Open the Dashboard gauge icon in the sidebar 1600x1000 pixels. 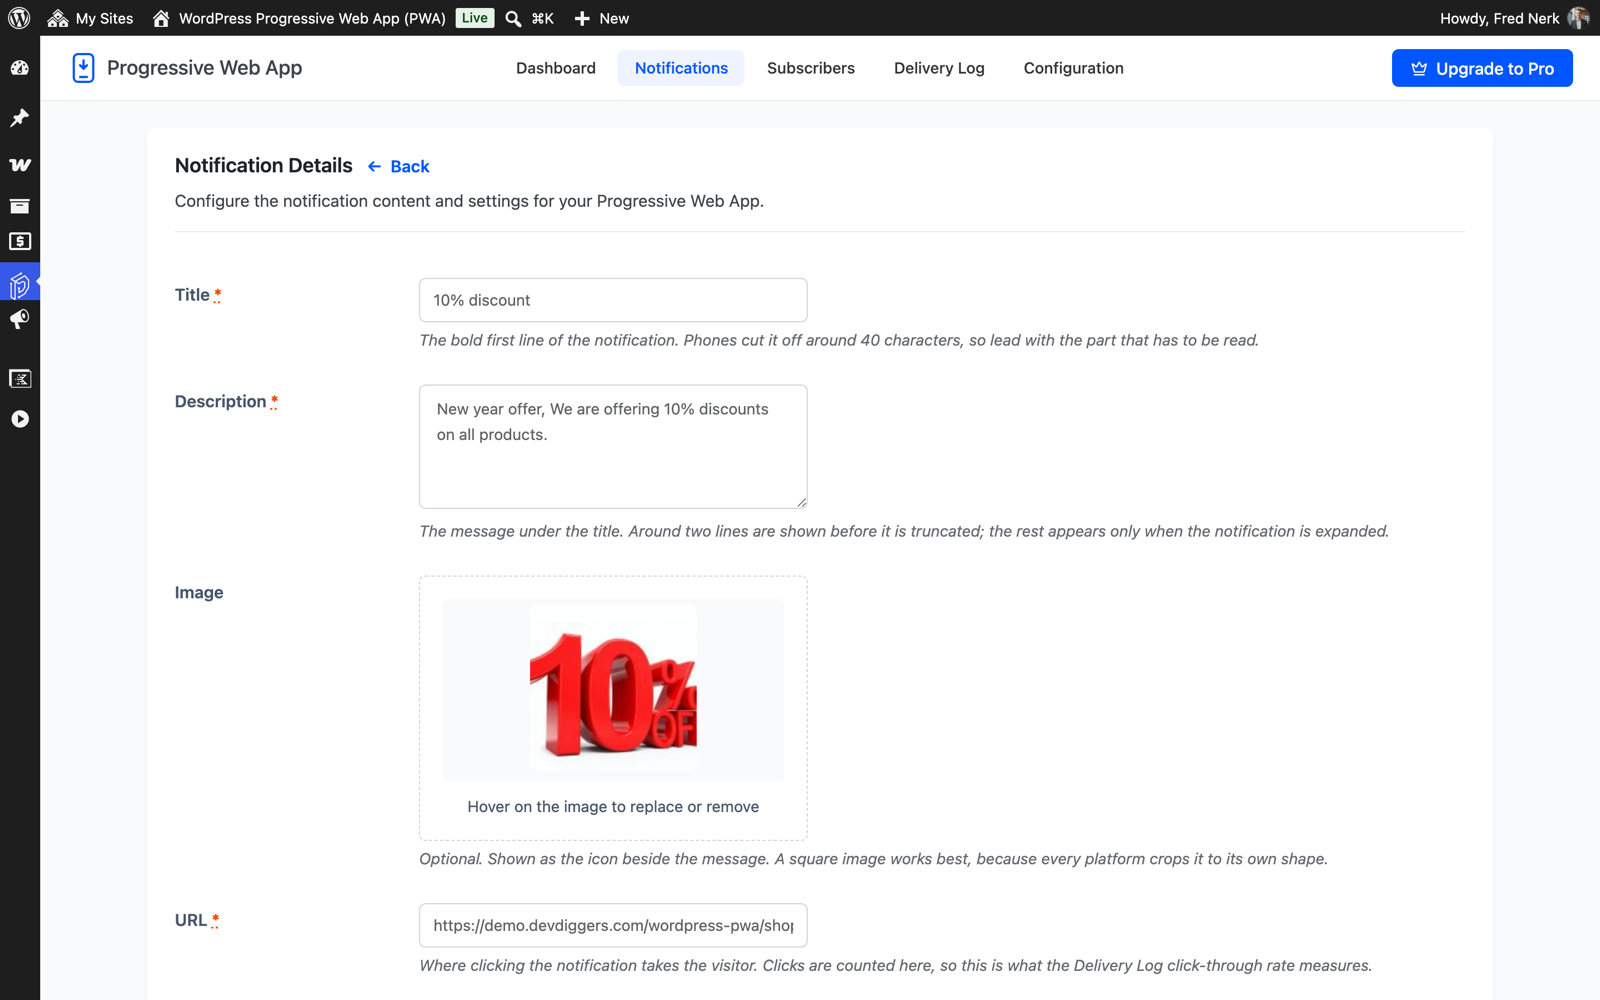(x=20, y=68)
